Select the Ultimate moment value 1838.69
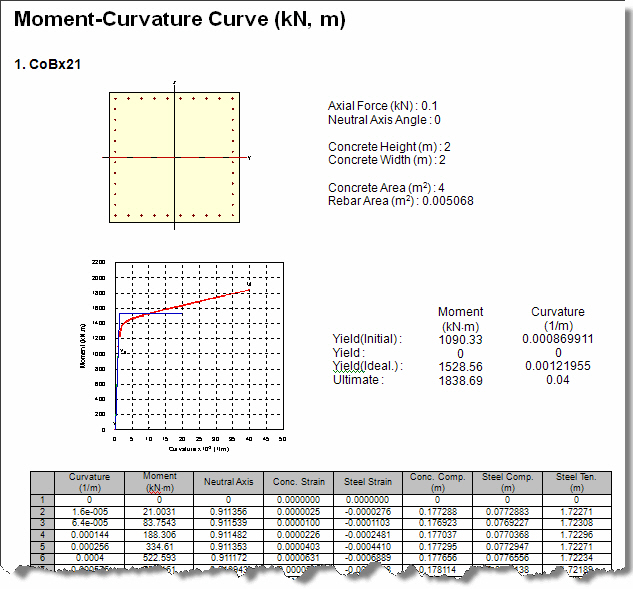633x589 pixels. tap(461, 380)
